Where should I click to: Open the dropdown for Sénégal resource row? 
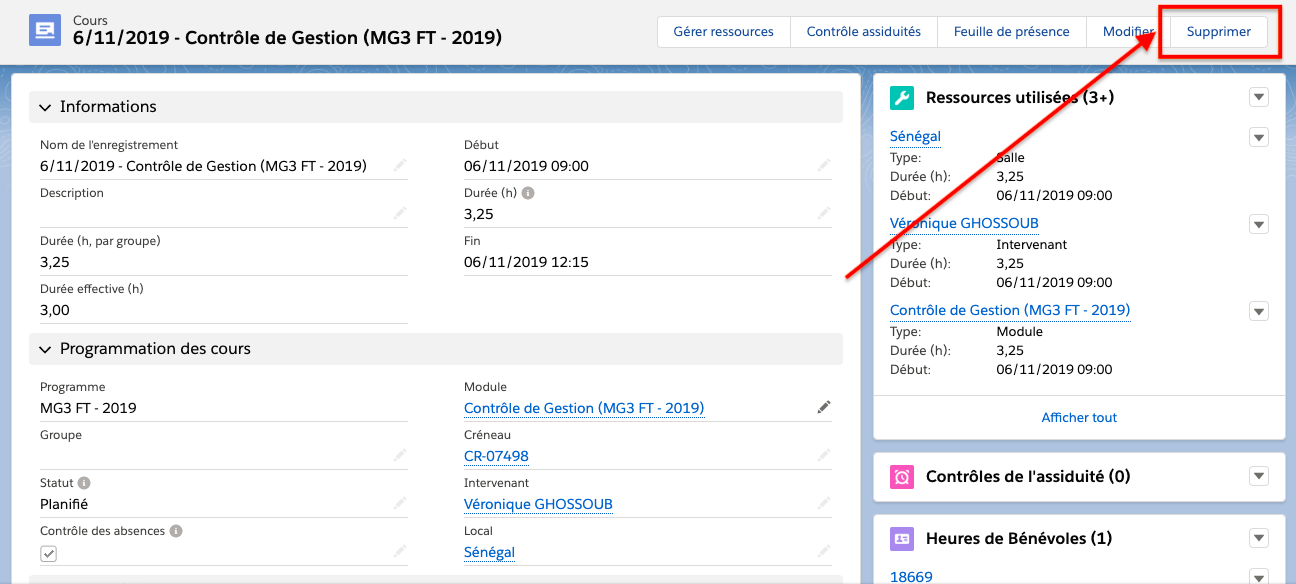[x=1259, y=137]
